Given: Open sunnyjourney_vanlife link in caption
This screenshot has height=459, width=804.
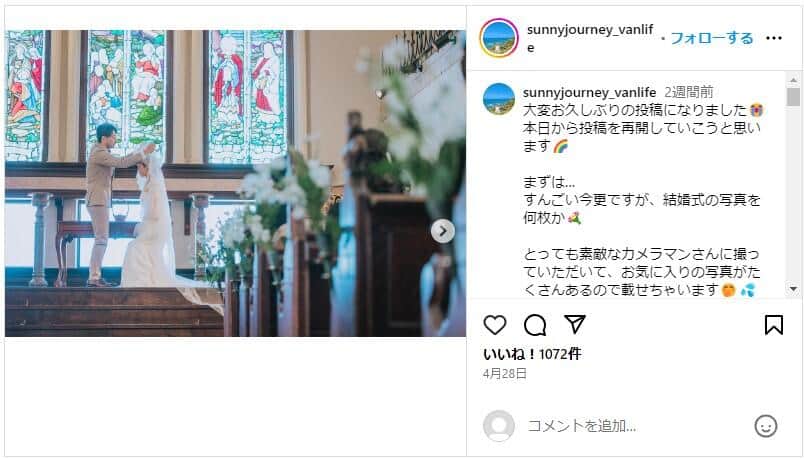Looking at the screenshot, I should point(589,92).
